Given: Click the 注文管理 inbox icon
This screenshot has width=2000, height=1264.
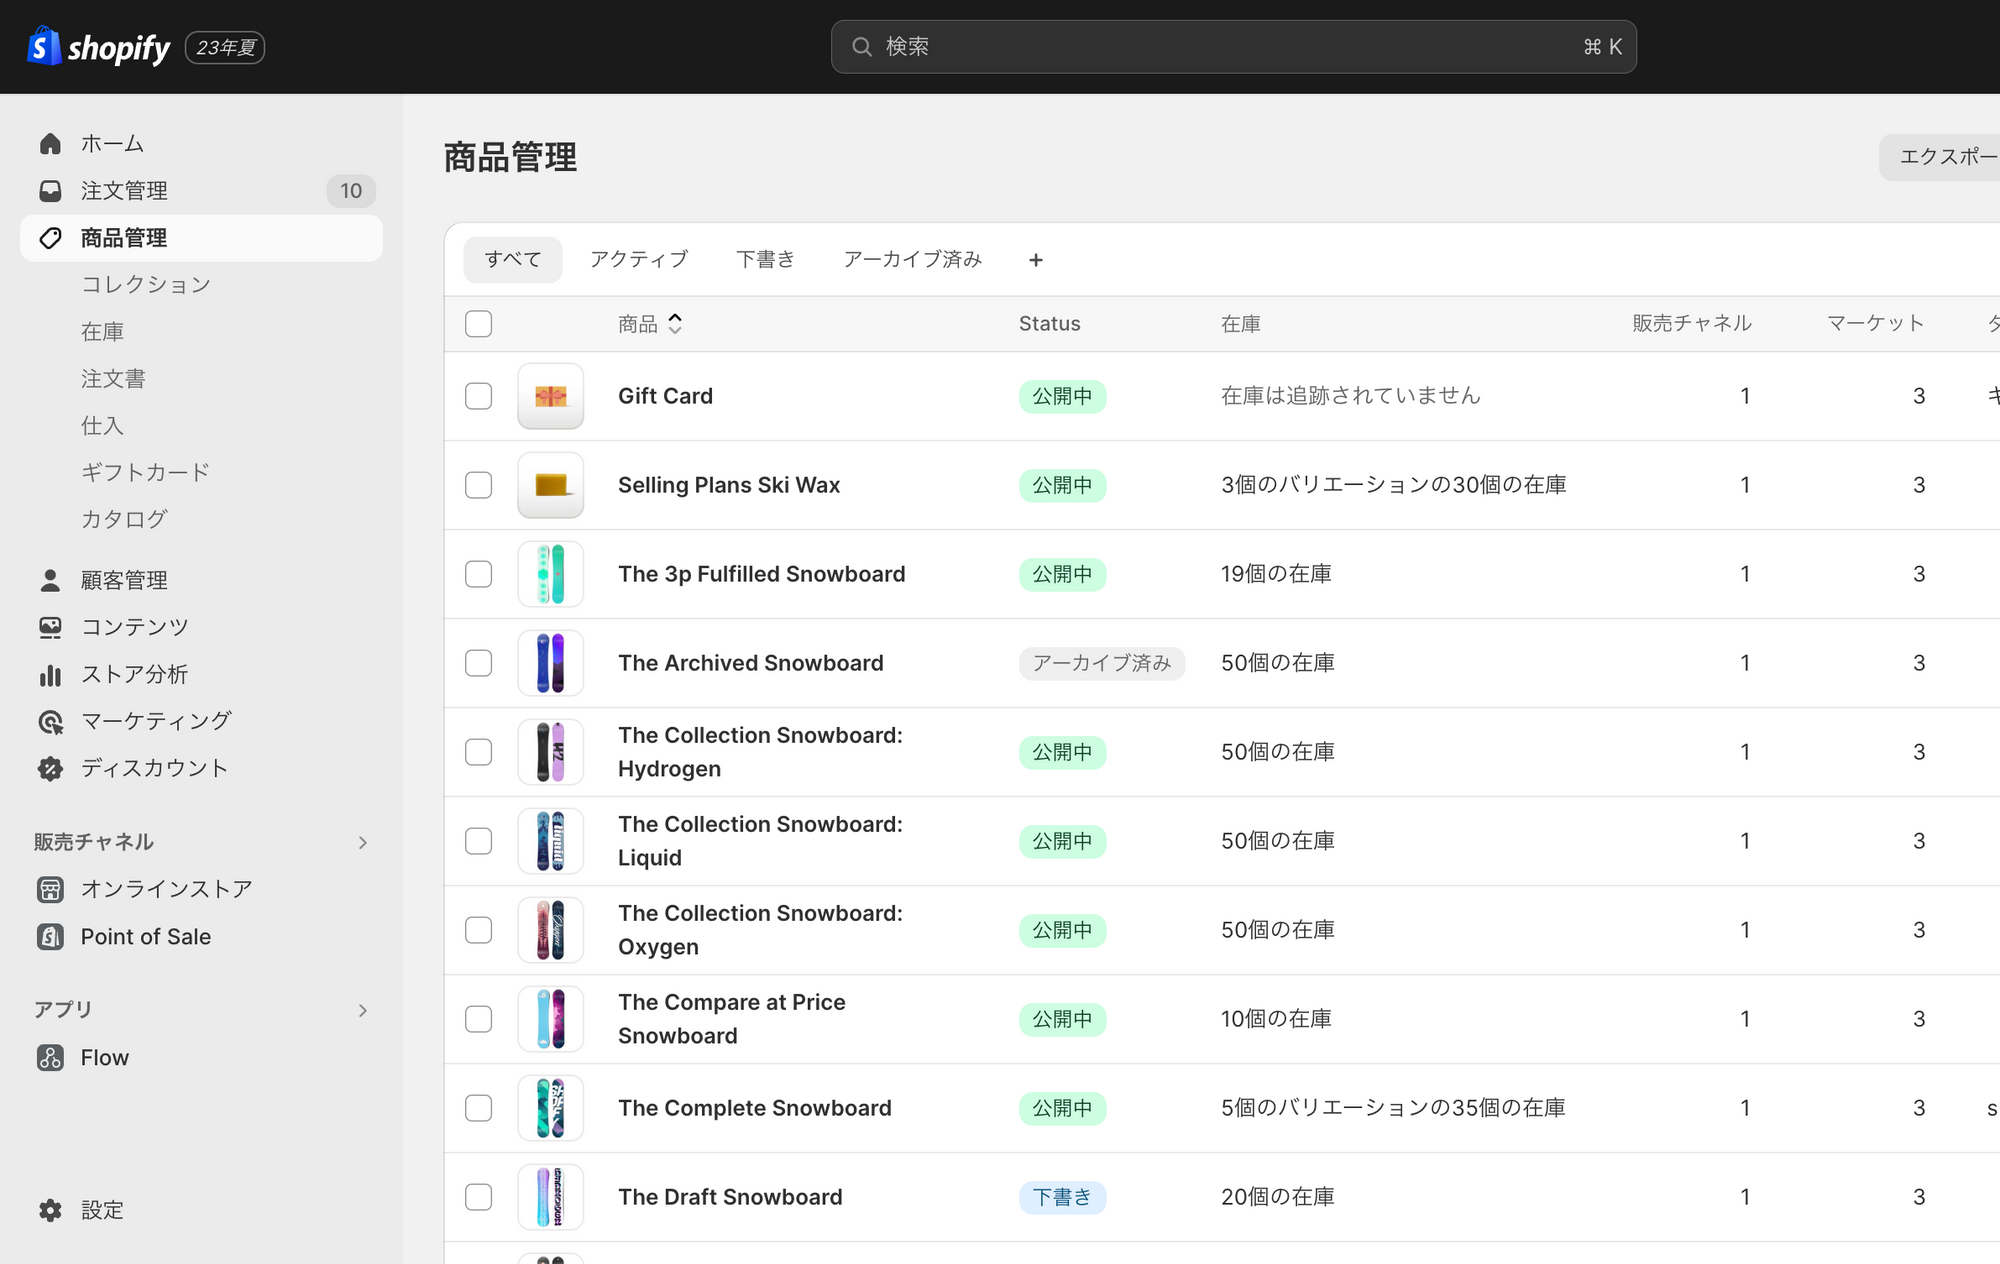Looking at the screenshot, I should pos(50,191).
